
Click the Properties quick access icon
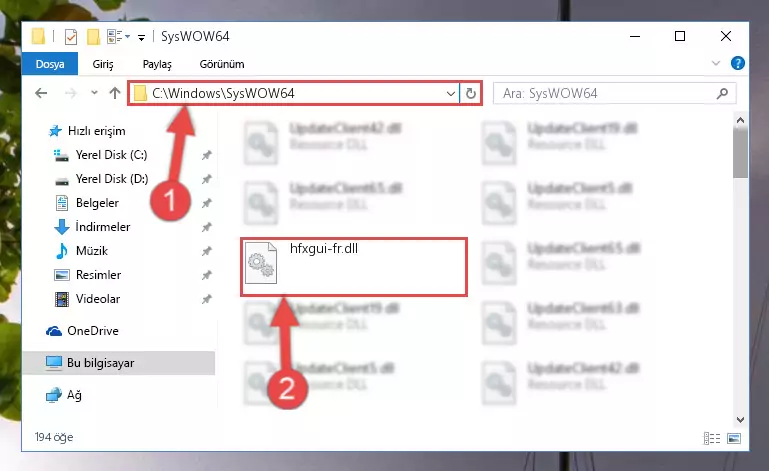click(x=71, y=36)
